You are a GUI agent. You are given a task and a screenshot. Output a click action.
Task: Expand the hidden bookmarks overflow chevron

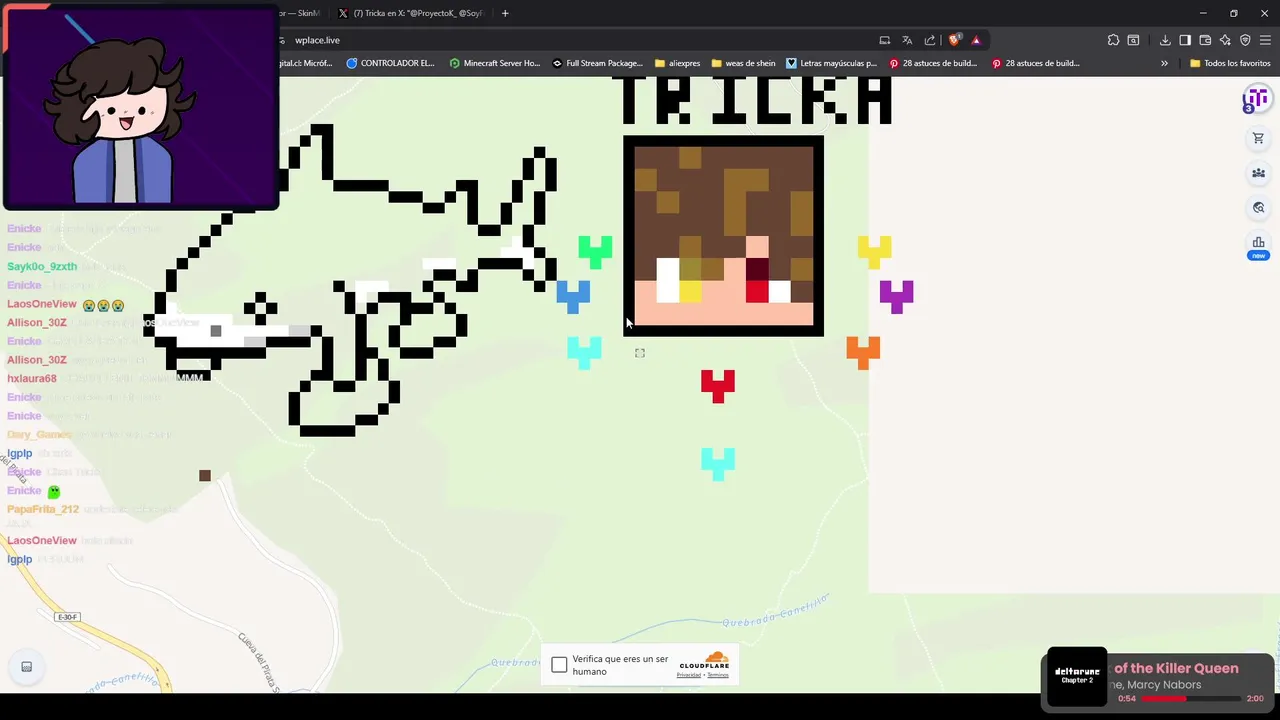pyautogui.click(x=1164, y=63)
